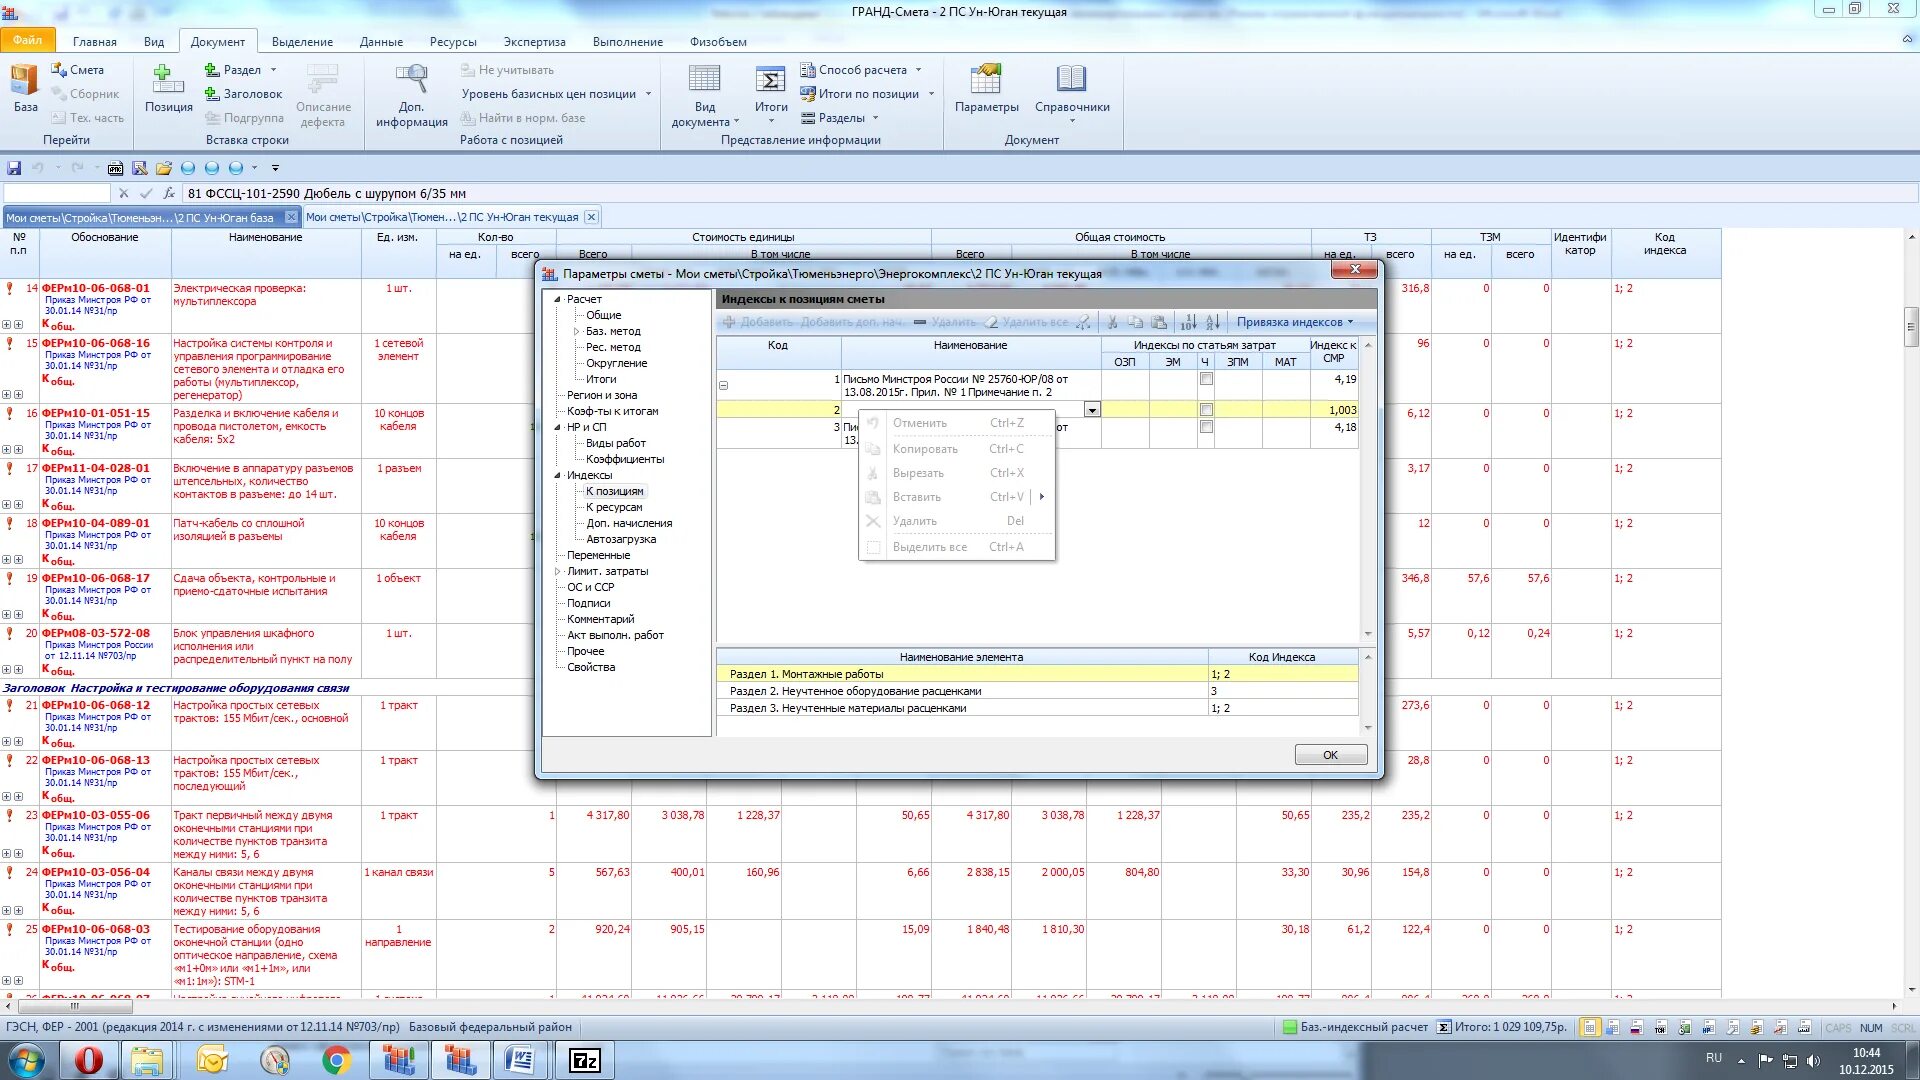Click position code ФЕРм10-06-068-01 in row 14
This screenshot has height=1080, width=1920.
click(x=95, y=288)
